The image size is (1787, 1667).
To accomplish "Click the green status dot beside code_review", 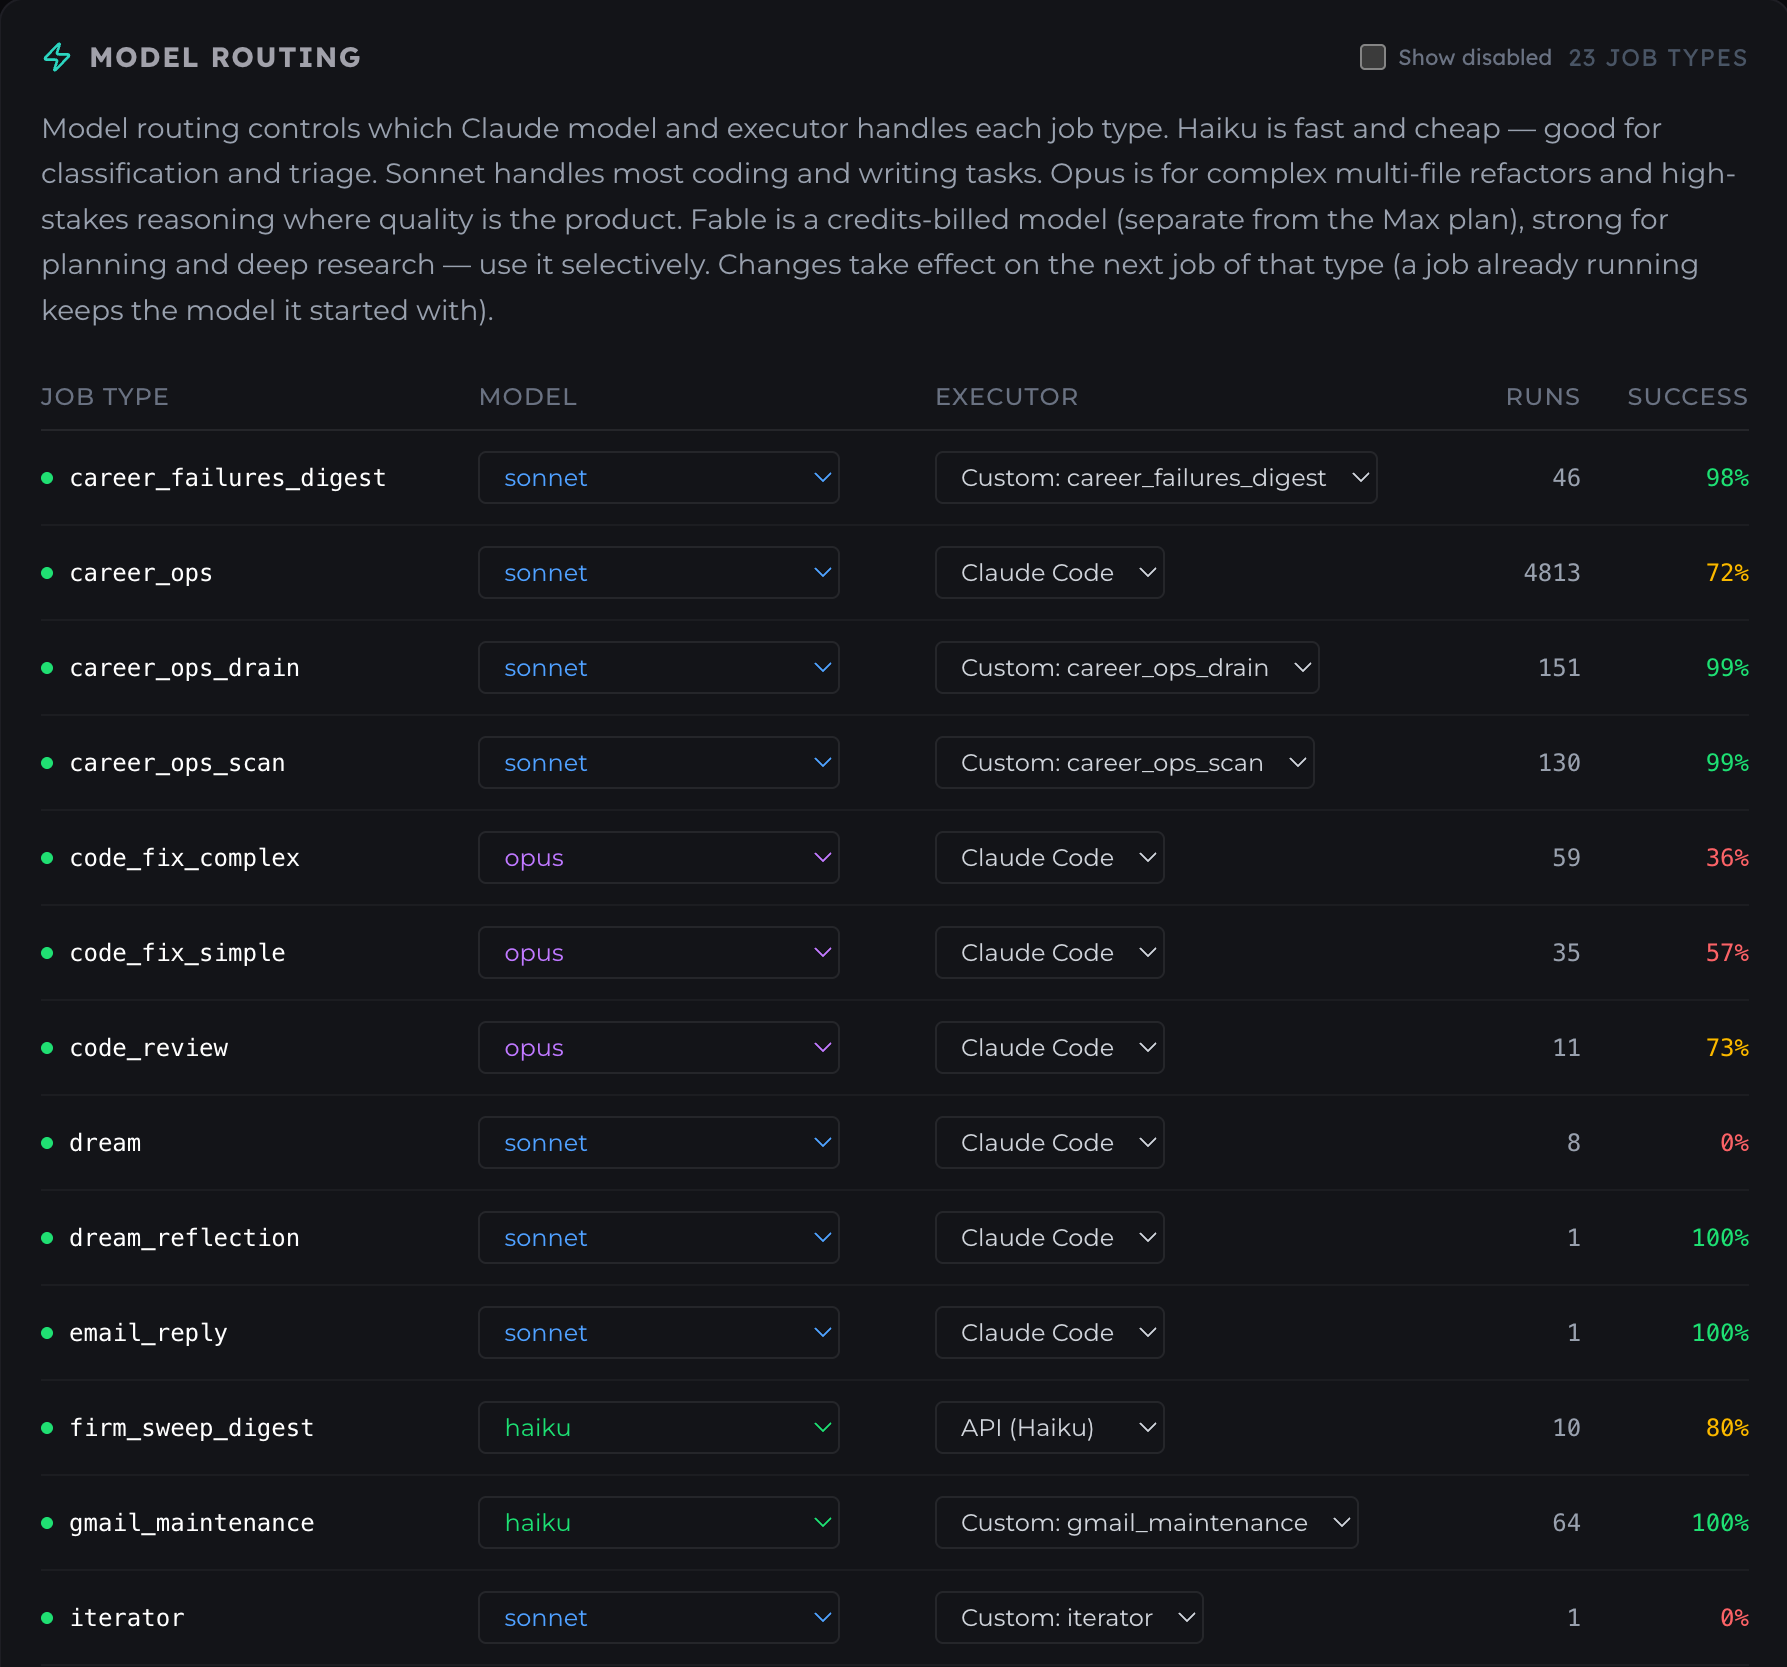I will 47,1048.
